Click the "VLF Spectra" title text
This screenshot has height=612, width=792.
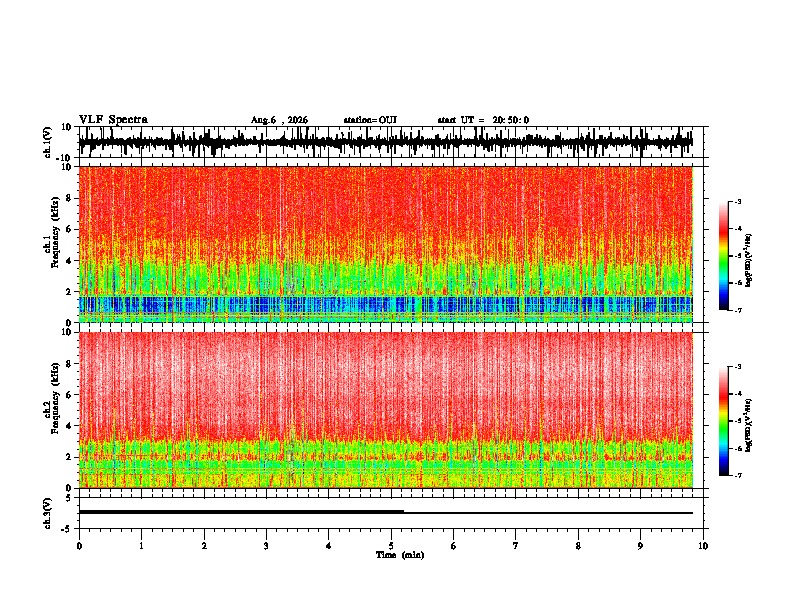tap(113, 120)
